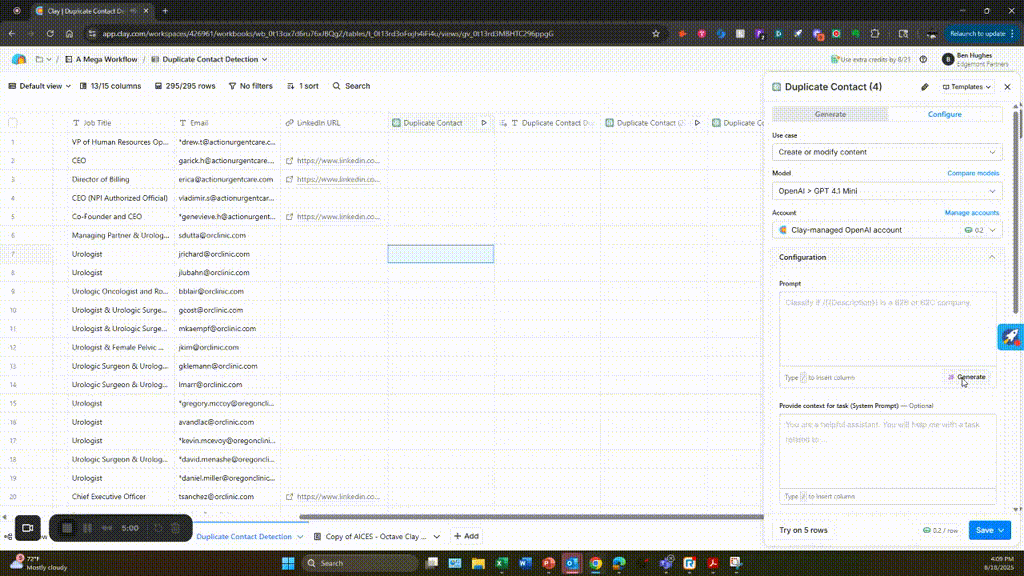Collapse the Configuration section chevron
The width and height of the screenshot is (1024, 576).
pyautogui.click(x=992, y=257)
